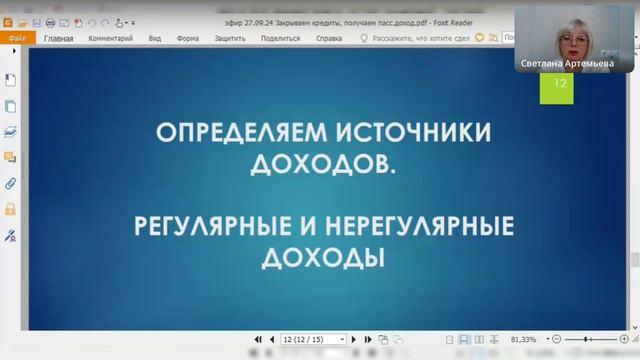Go to the last page
This screenshot has width=640, height=360.
click(x=368, y=339)
